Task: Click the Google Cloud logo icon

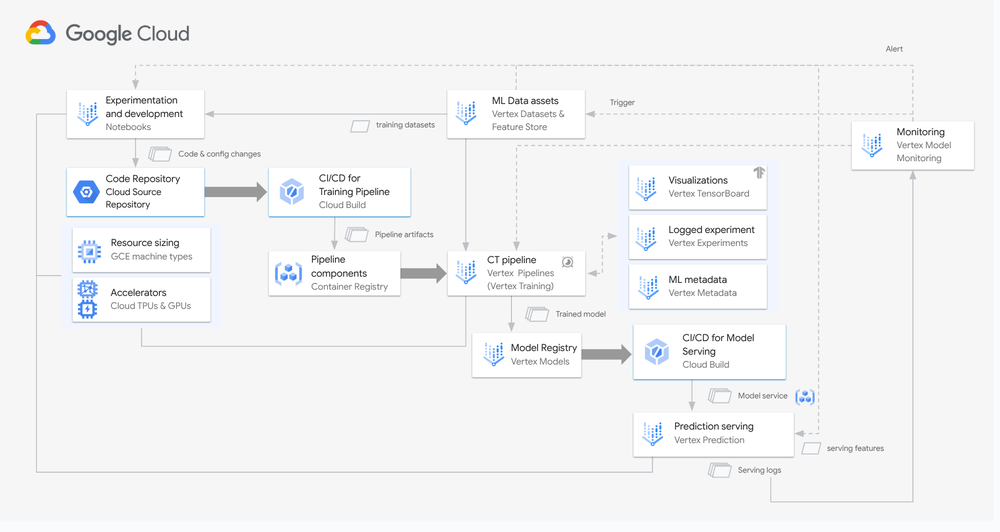Action: [41, 33]
